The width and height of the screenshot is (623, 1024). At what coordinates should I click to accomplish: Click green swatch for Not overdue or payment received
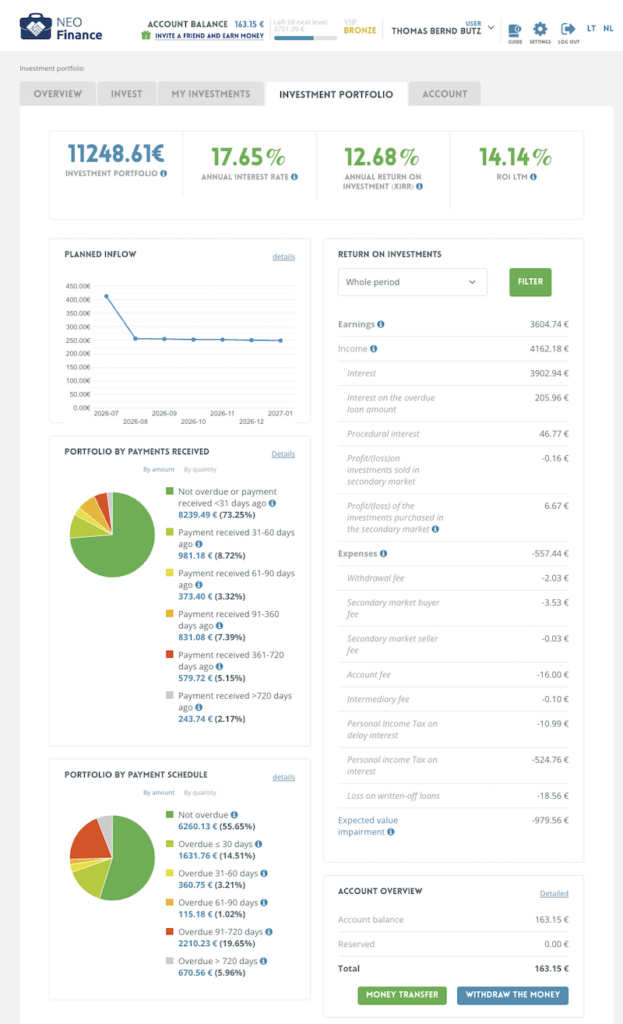[x=170, y=491]
